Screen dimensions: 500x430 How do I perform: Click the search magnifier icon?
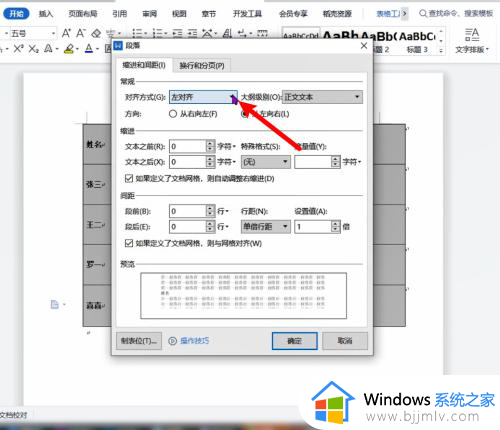click(423, 14)
